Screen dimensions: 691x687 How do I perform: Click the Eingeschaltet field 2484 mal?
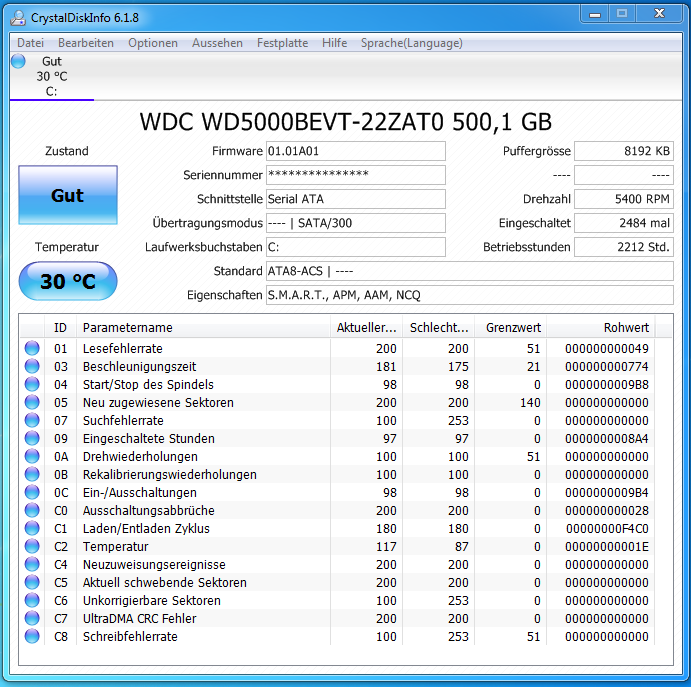tap(624, 223)
